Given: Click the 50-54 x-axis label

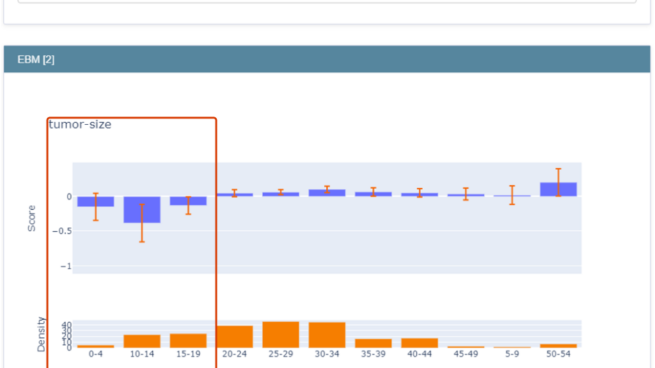Looking at the screenshot, I should 559,354.
